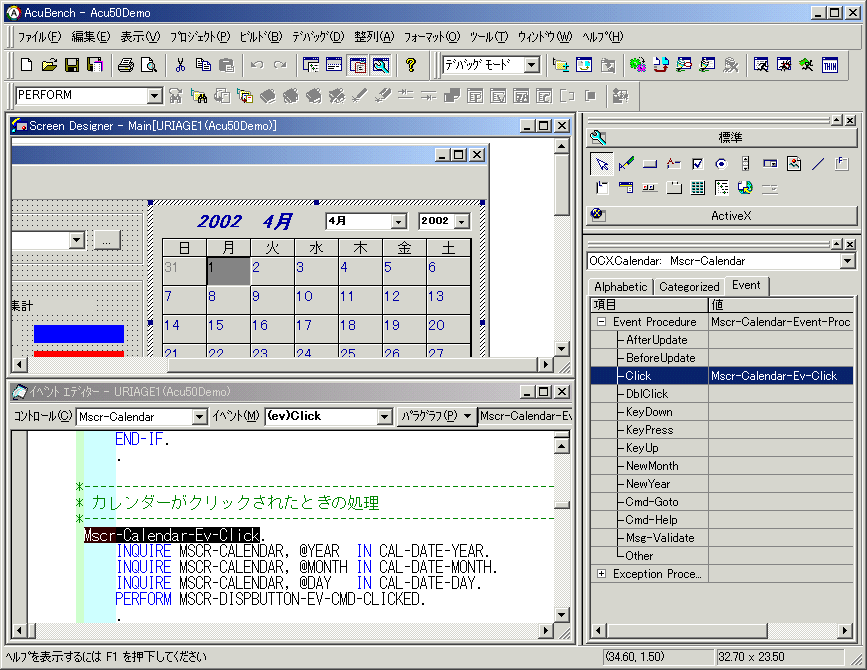Open the イベント (ev)Click dropdown
867x670 pixels.
coord(384,416)
